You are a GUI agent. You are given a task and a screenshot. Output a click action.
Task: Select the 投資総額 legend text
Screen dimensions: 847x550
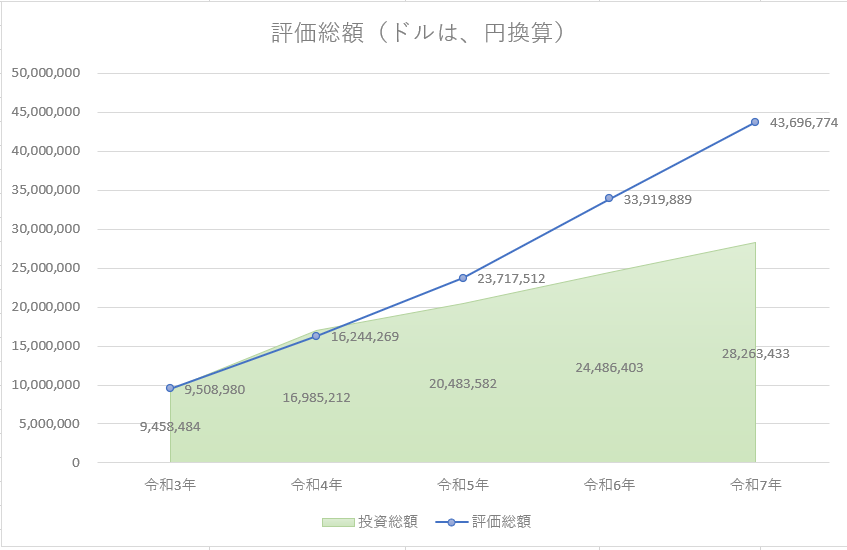pos(388,522)
